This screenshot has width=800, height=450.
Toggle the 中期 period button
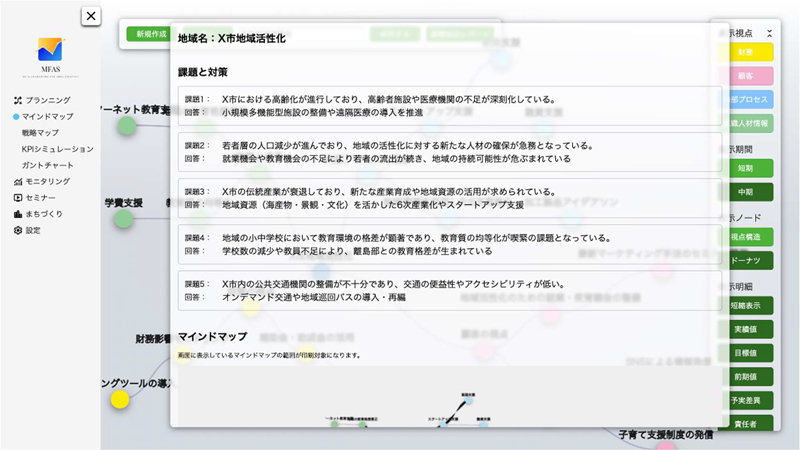click(745, 192)
